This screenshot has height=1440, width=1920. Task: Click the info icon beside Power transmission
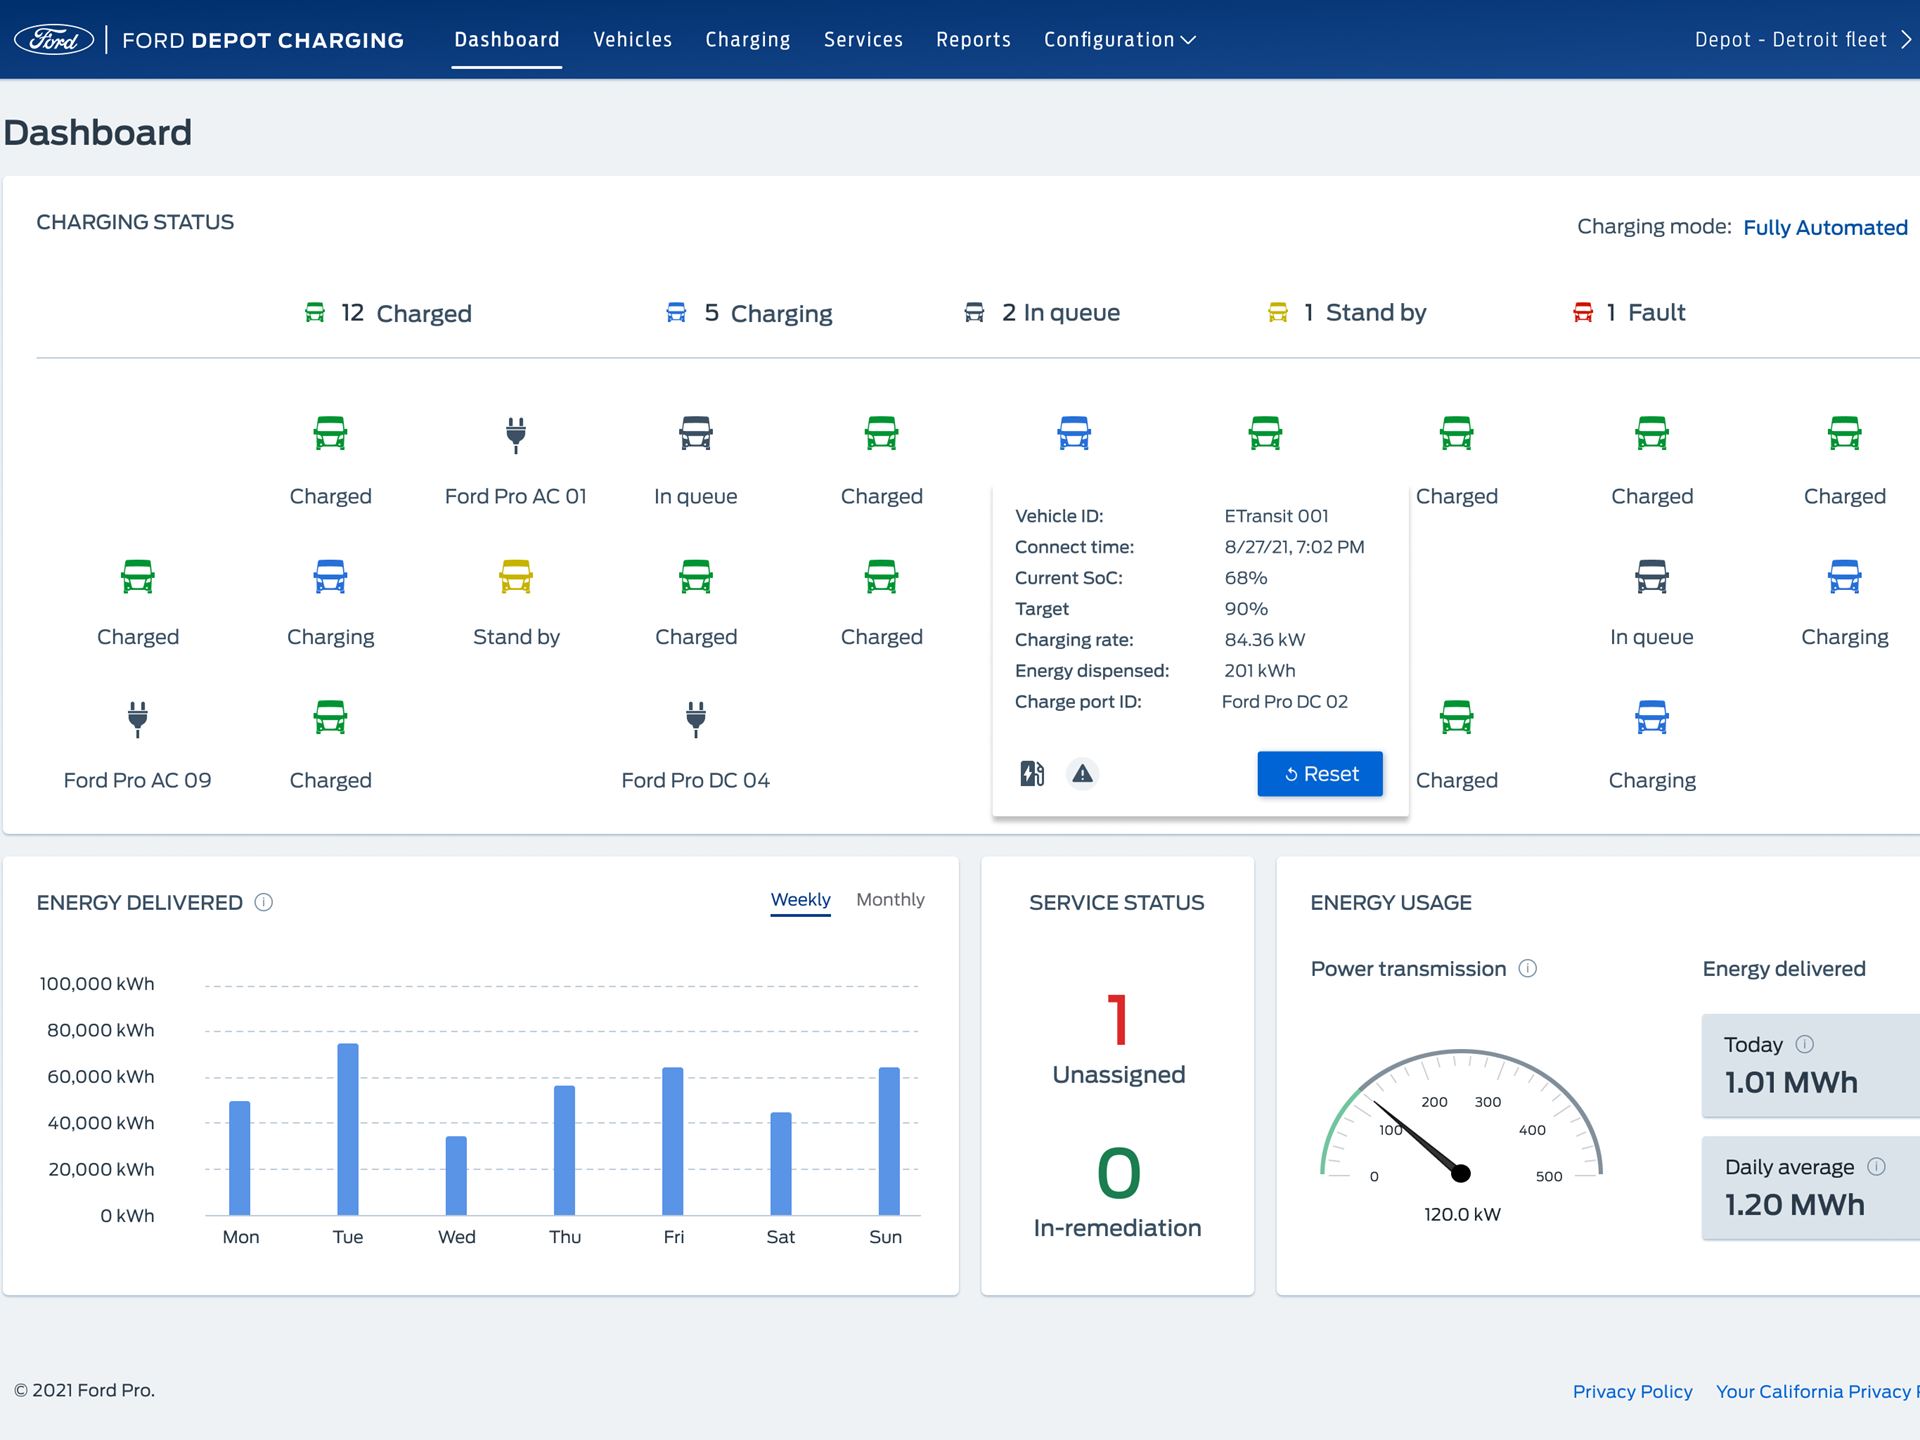tap(1528, 968)
